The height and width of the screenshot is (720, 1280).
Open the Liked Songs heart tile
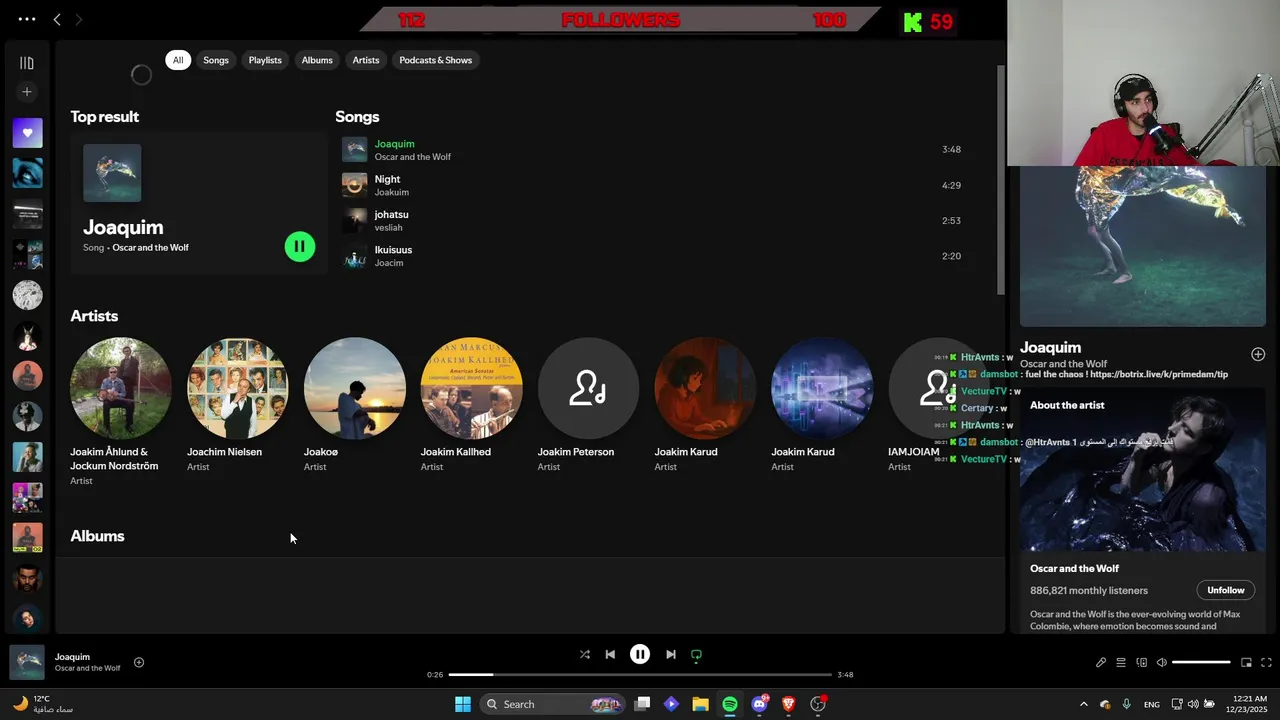pos(27,133)
